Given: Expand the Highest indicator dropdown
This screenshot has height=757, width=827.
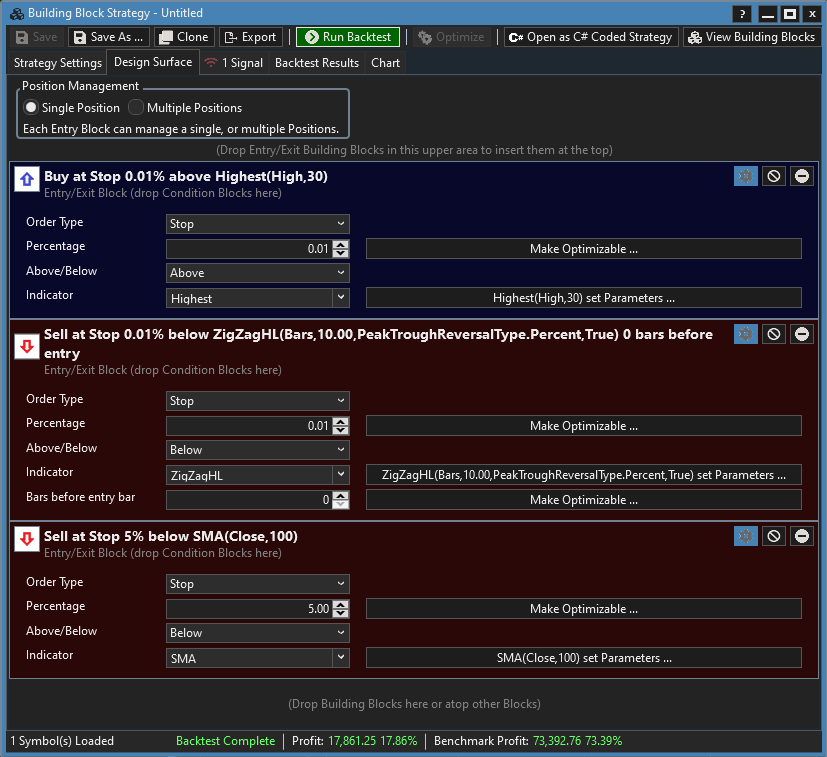Looking at the screenshot, I should pos(341,297).
